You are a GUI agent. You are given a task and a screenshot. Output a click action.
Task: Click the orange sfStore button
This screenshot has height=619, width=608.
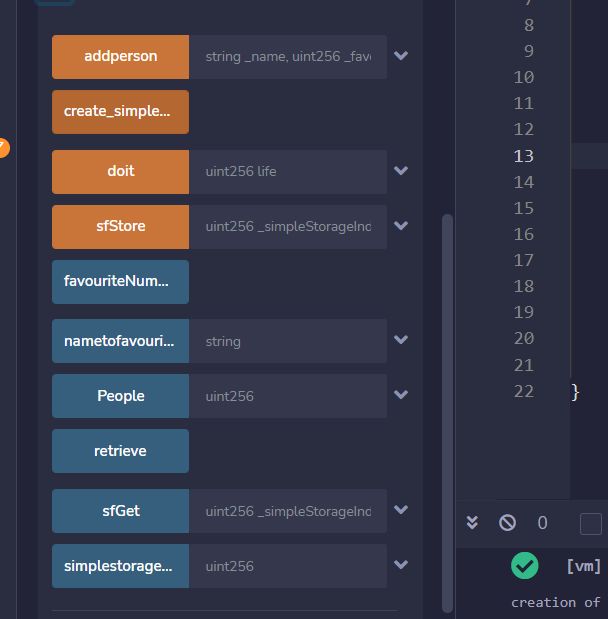pyautogui.click(x=120, y=227)
